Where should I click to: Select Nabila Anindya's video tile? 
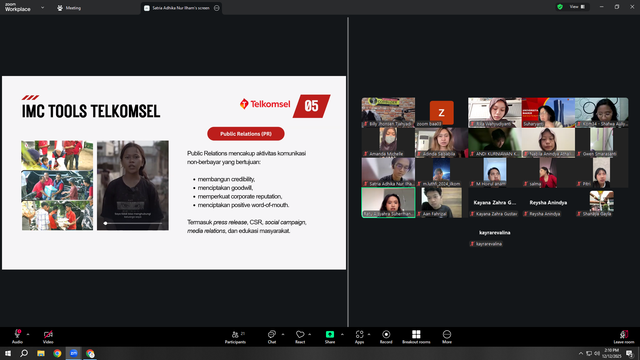[x=548, y=142]
